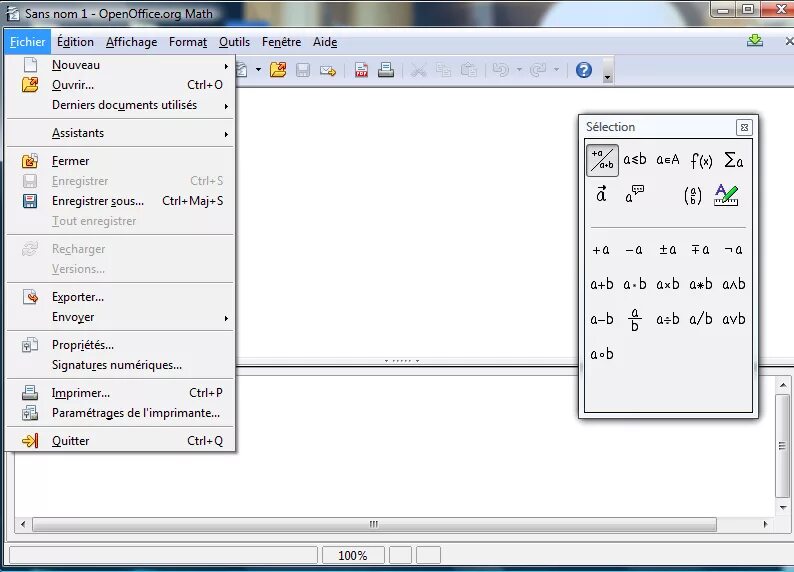Choose Exporter... menu entry
Image resolution: width=794 pixels, height=572 pixels.
120,297
